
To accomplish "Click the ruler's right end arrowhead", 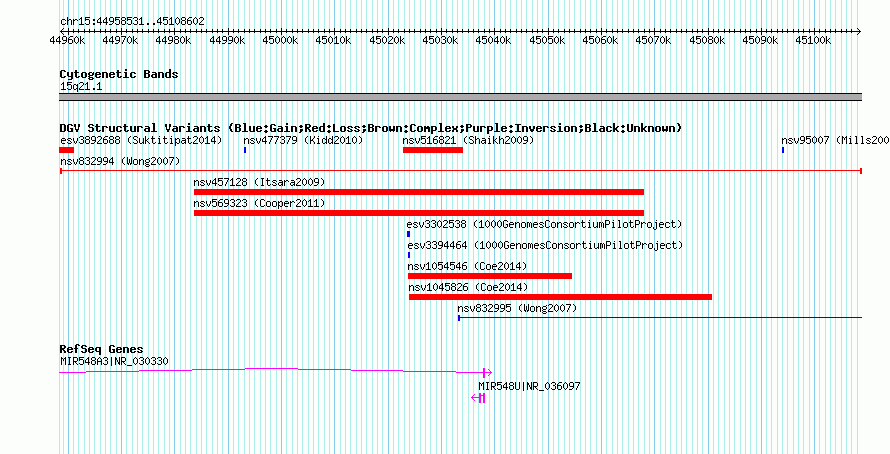I will click(x=859, y=32).
